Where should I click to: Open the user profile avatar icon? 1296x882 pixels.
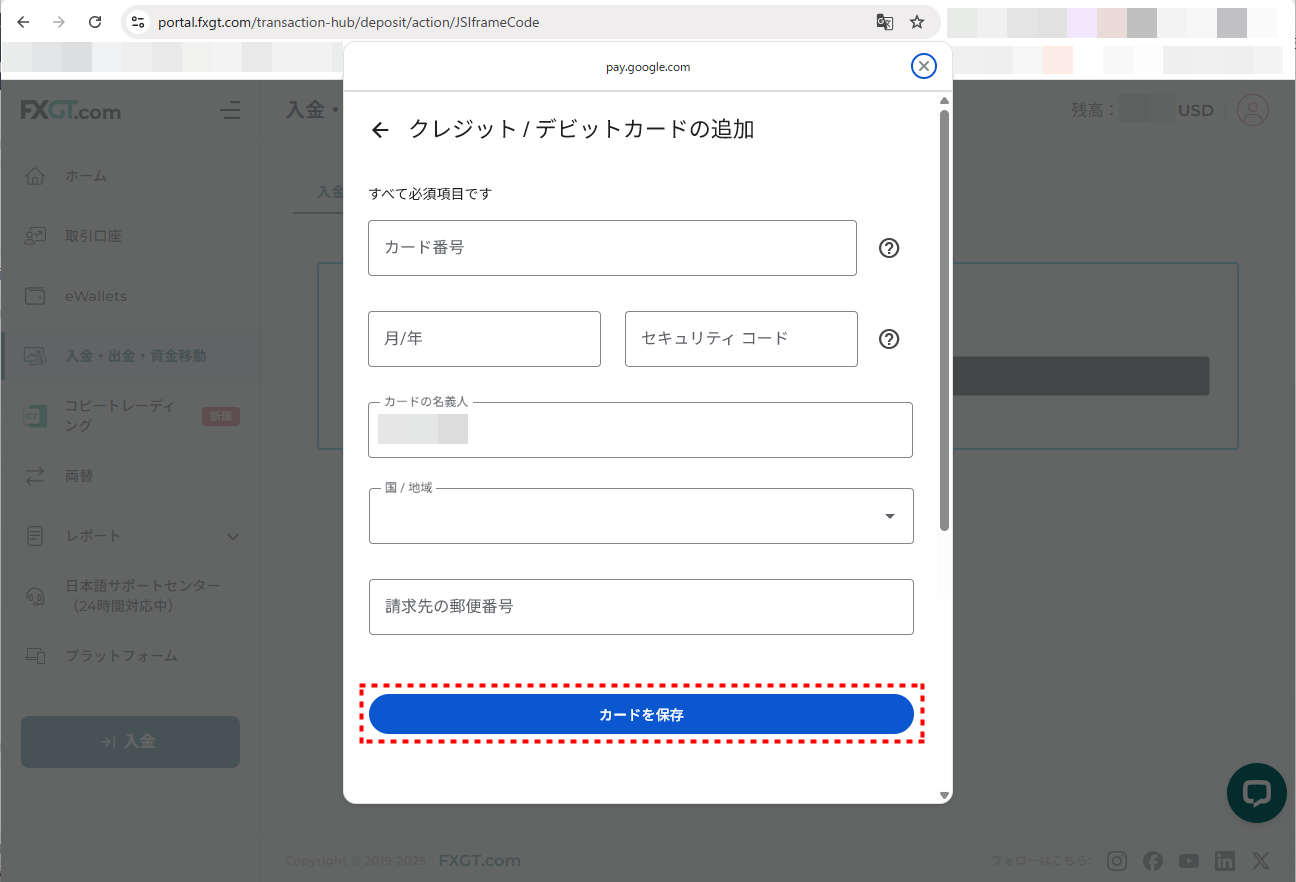(1253, 110)
